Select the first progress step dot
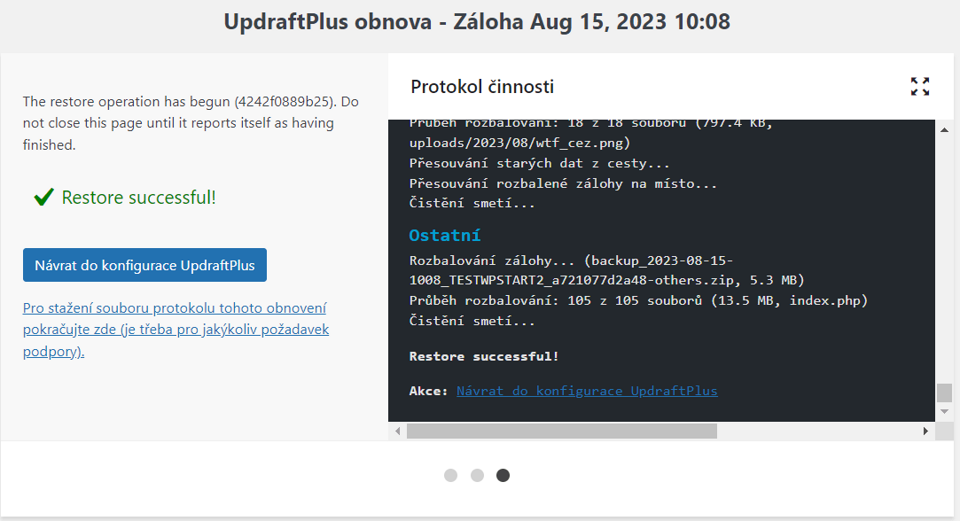 pyautogui.click(x=451, y=475)
